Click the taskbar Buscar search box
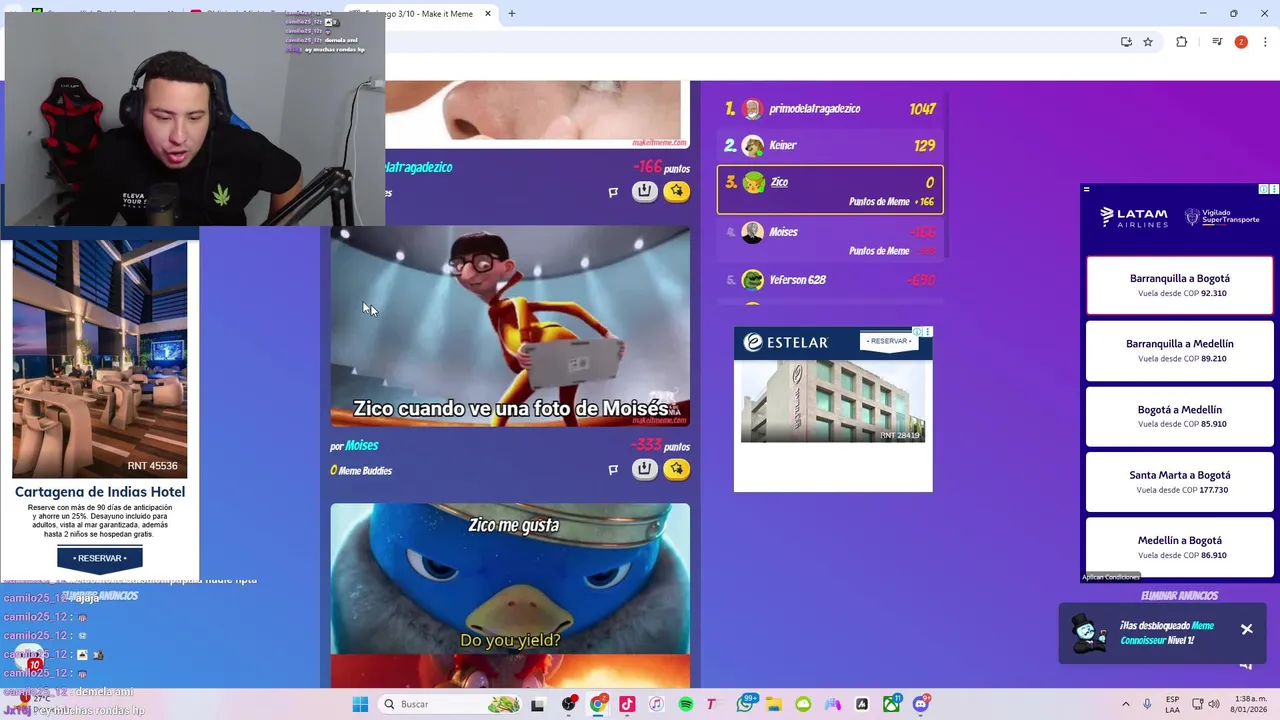This screenshot has height=720, width=1280. pyautogui.click(x=452, y=704)
